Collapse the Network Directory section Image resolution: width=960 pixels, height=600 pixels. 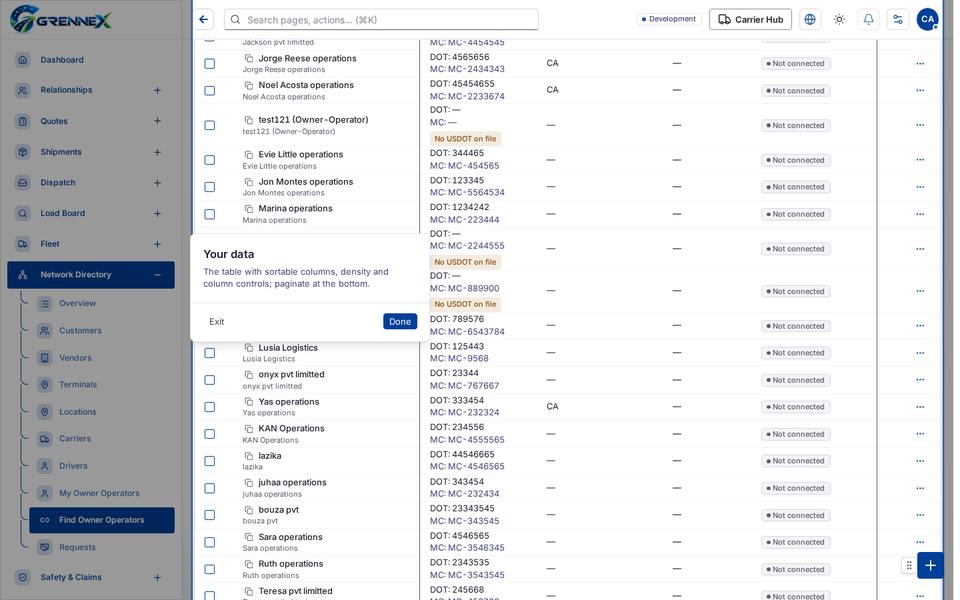click(157, 275)
